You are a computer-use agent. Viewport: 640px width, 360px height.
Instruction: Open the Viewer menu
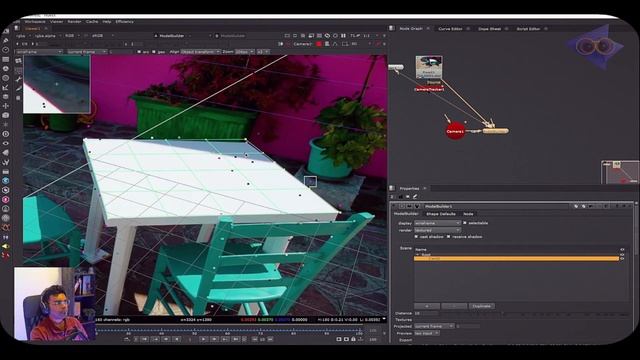[56, 22]
